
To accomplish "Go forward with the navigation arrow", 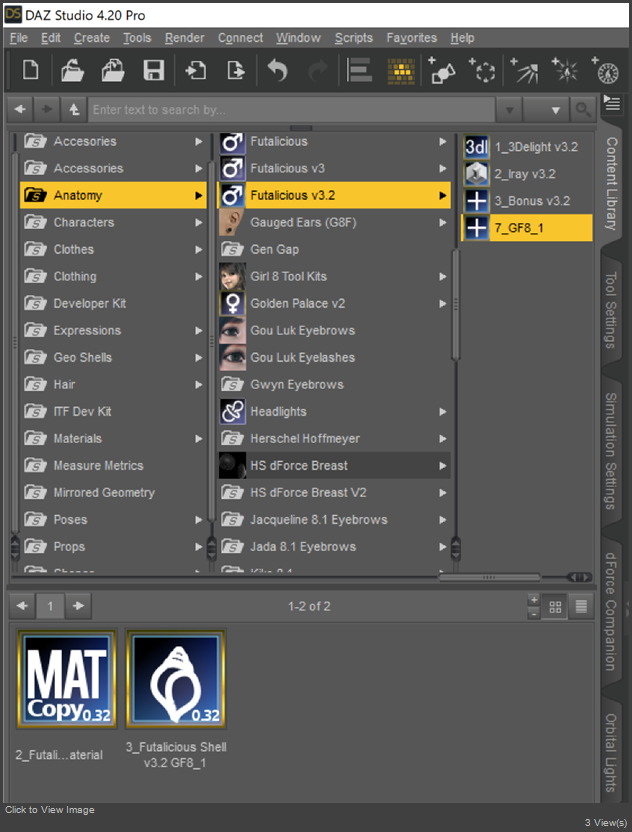I will pyautogui.click(x=47, y=109).
